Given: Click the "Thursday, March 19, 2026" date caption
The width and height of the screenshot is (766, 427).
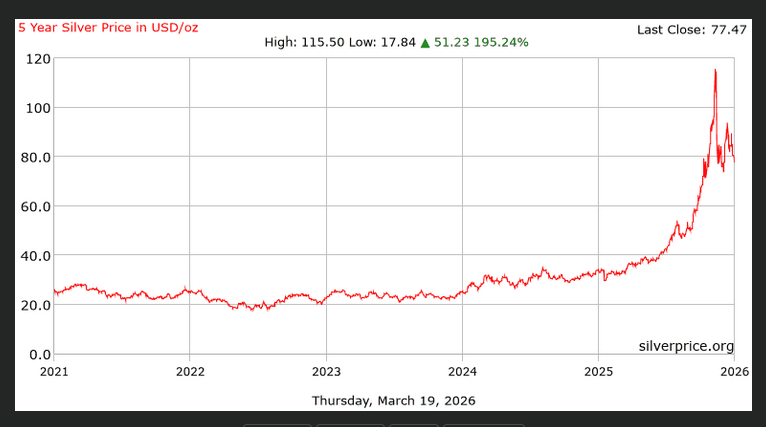Looking at the screenshot, I should [394, 401].
